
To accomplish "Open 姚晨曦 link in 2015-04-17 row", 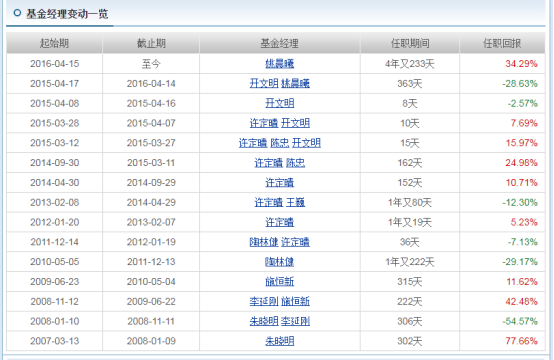I will (295, 83).
